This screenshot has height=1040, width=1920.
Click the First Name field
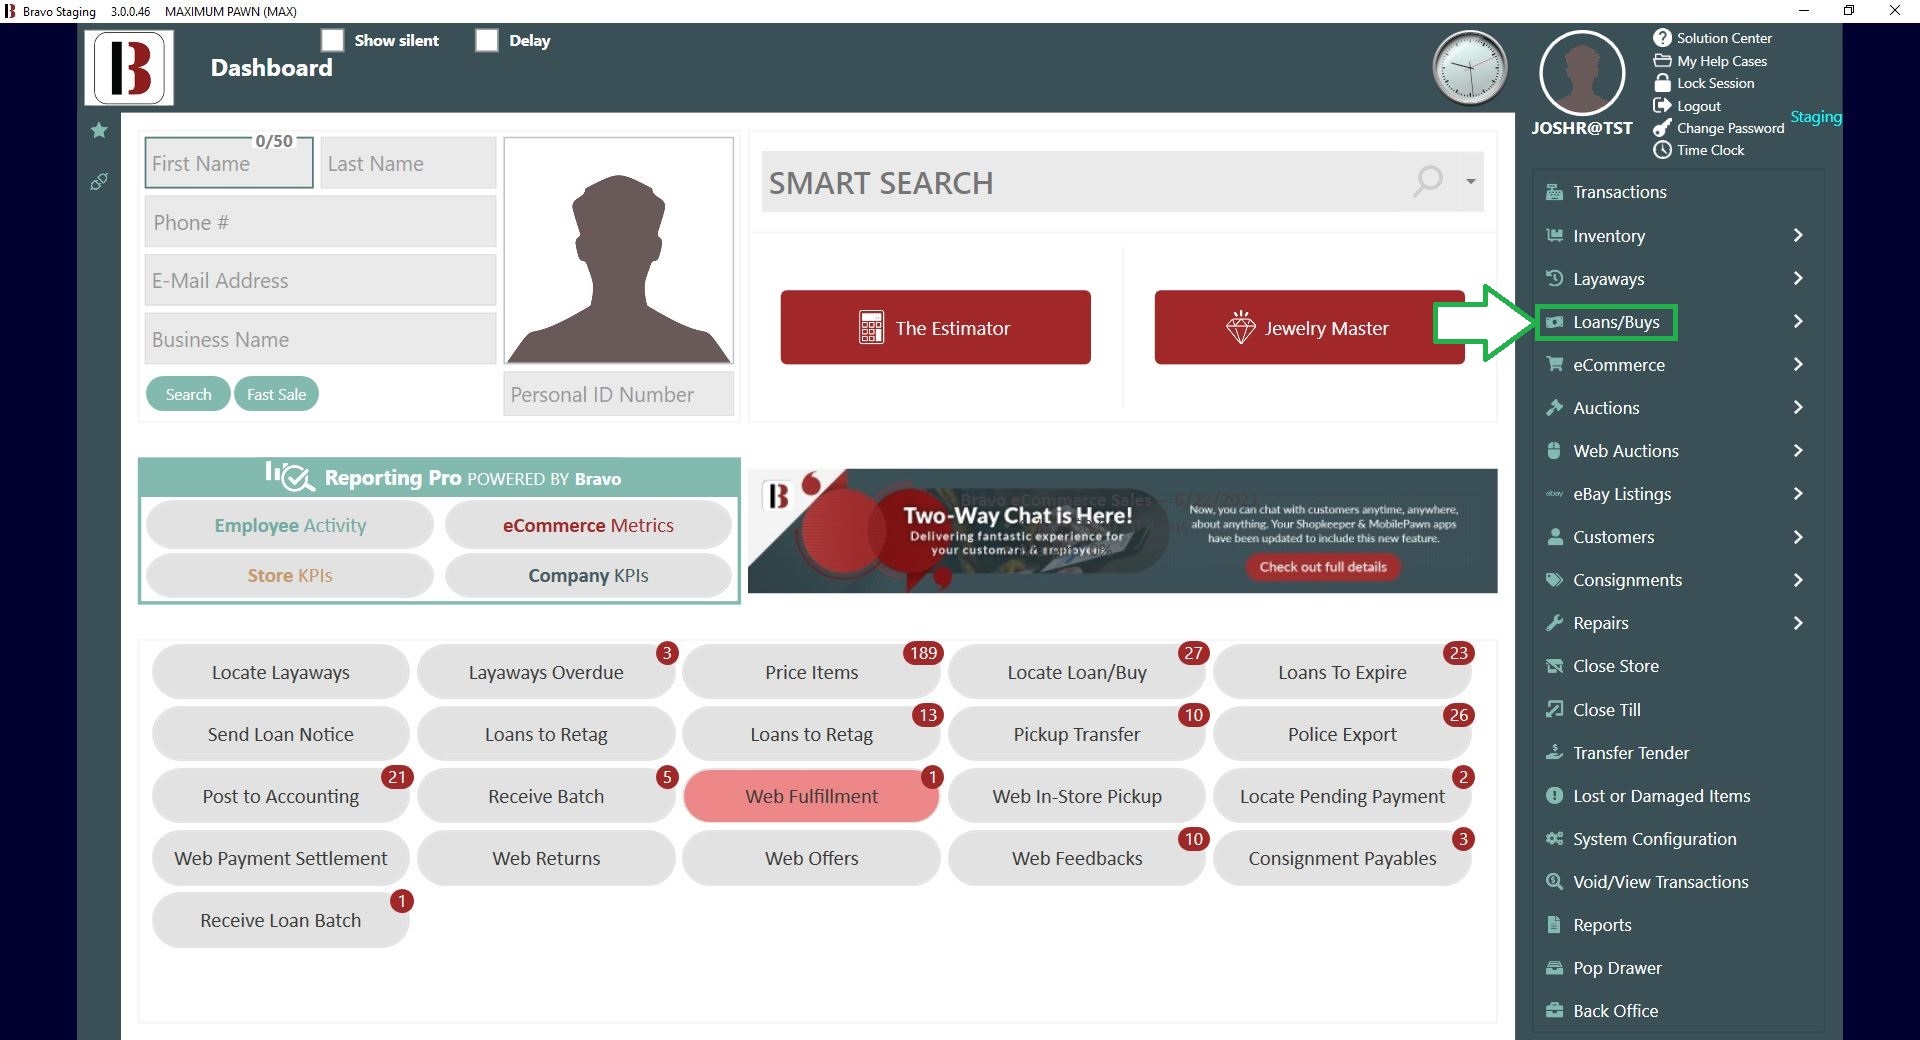229,164
